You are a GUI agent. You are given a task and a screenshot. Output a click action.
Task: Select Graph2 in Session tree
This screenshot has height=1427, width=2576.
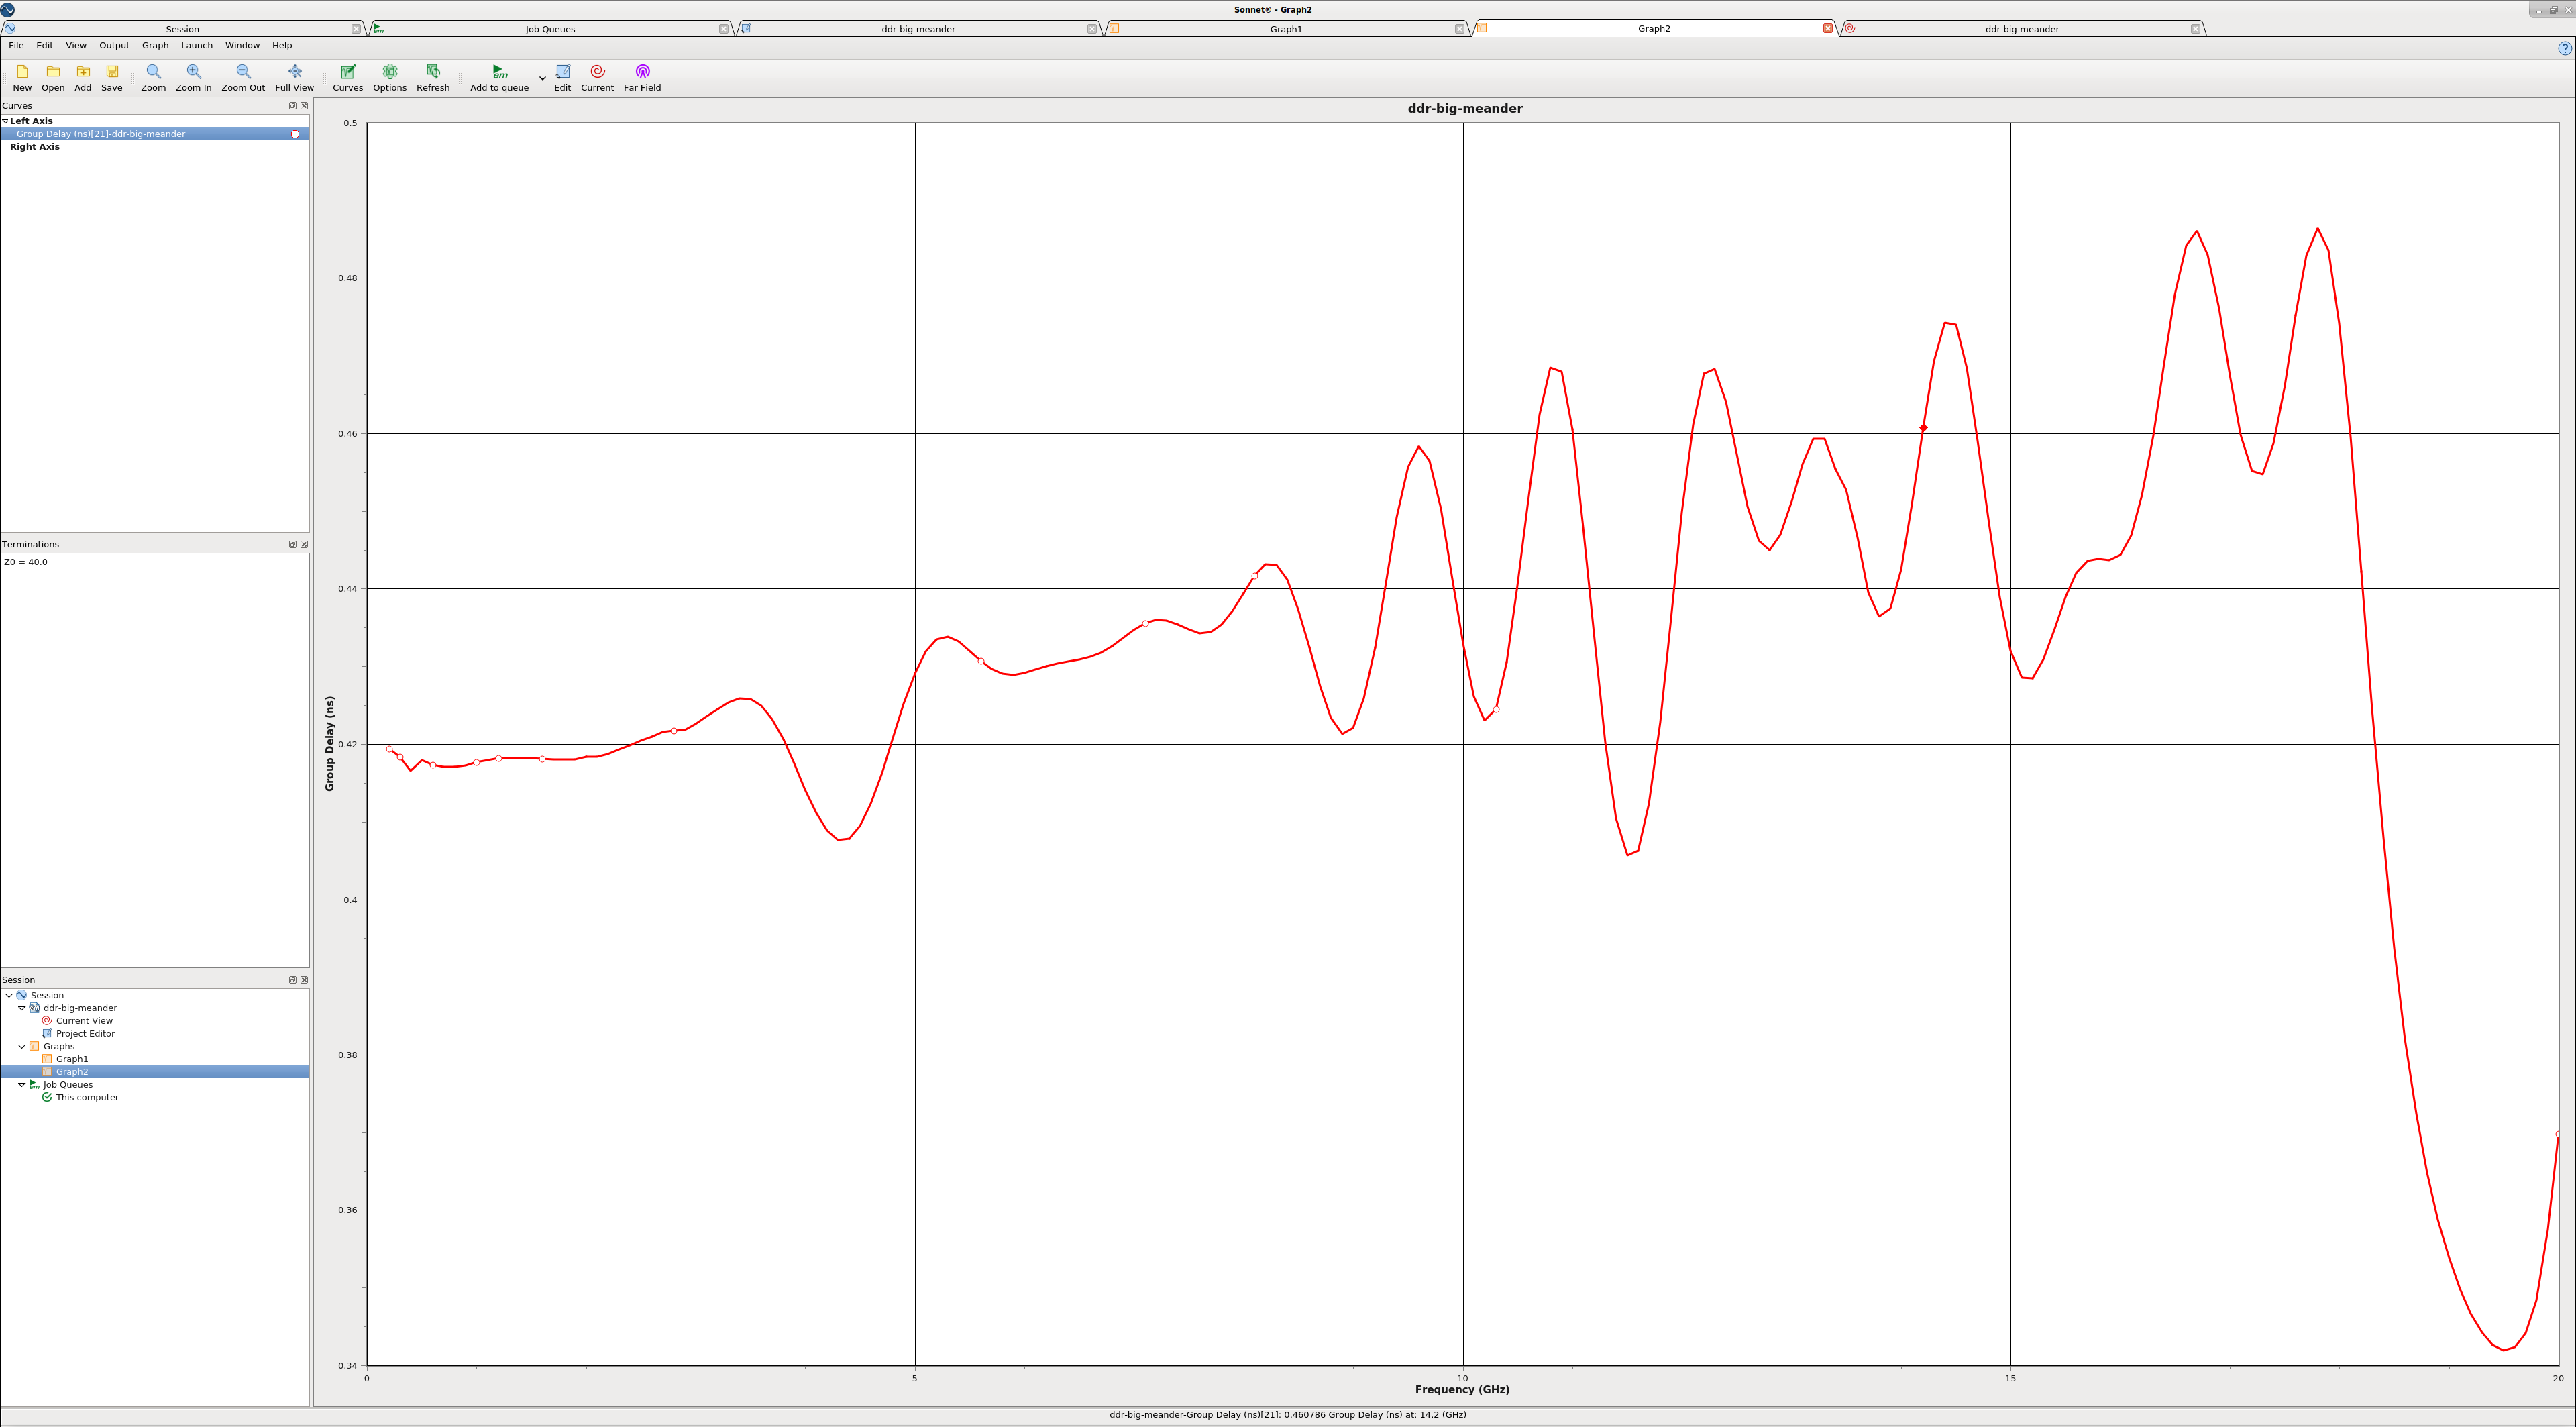tap(72, 1072)
